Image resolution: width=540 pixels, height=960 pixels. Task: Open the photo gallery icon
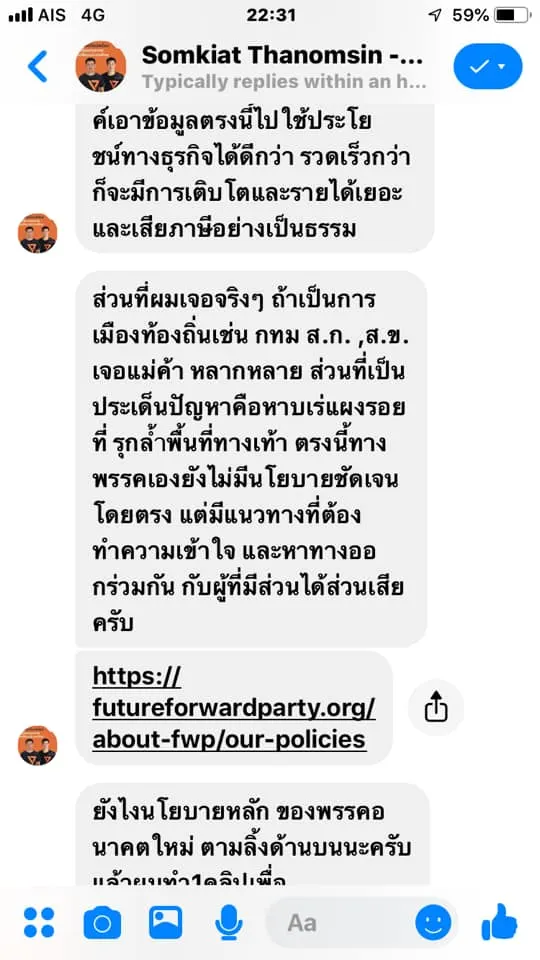coord(165,922)
